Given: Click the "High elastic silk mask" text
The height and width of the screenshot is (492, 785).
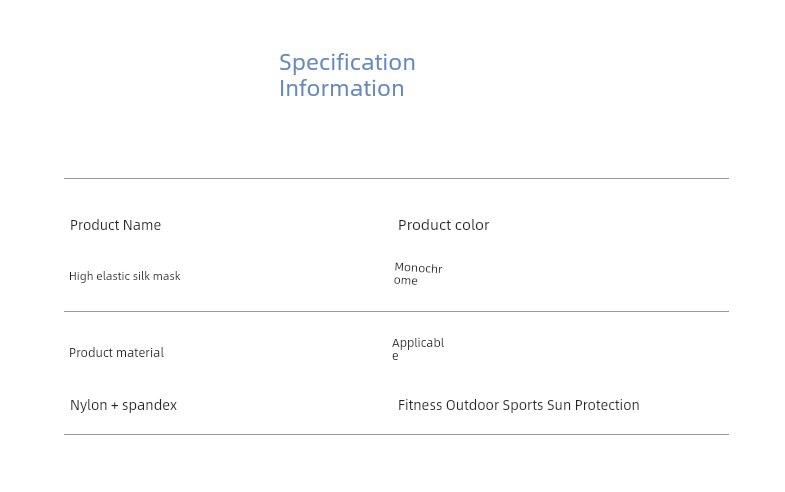Looking at the screenshot, I should [125, 276].
